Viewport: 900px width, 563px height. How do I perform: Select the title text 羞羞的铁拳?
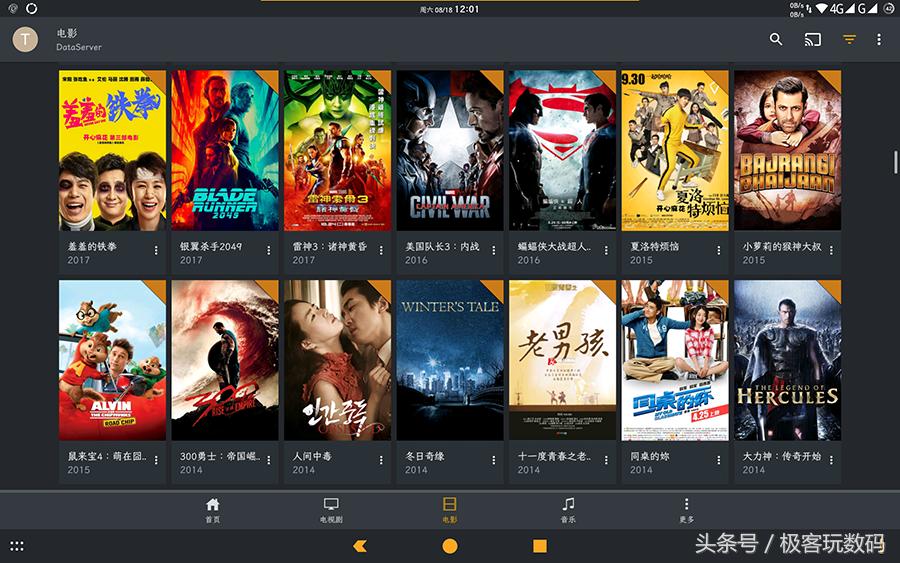[92, 246]
